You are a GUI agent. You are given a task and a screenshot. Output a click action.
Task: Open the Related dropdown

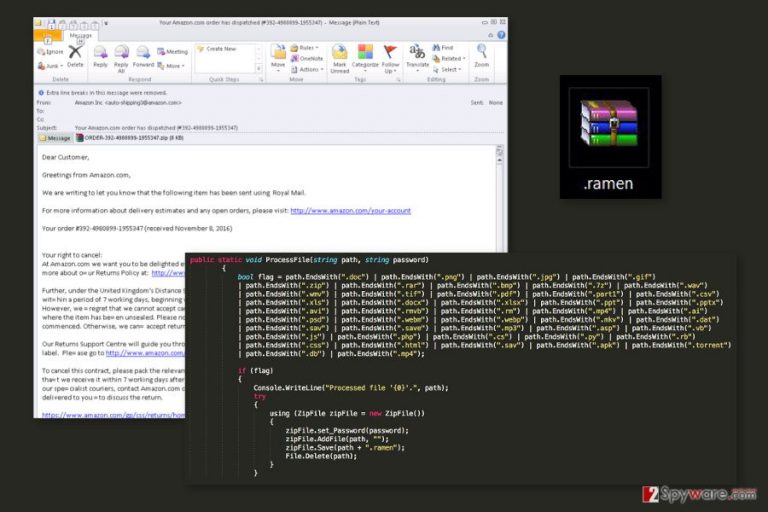(x=449, y=58)
